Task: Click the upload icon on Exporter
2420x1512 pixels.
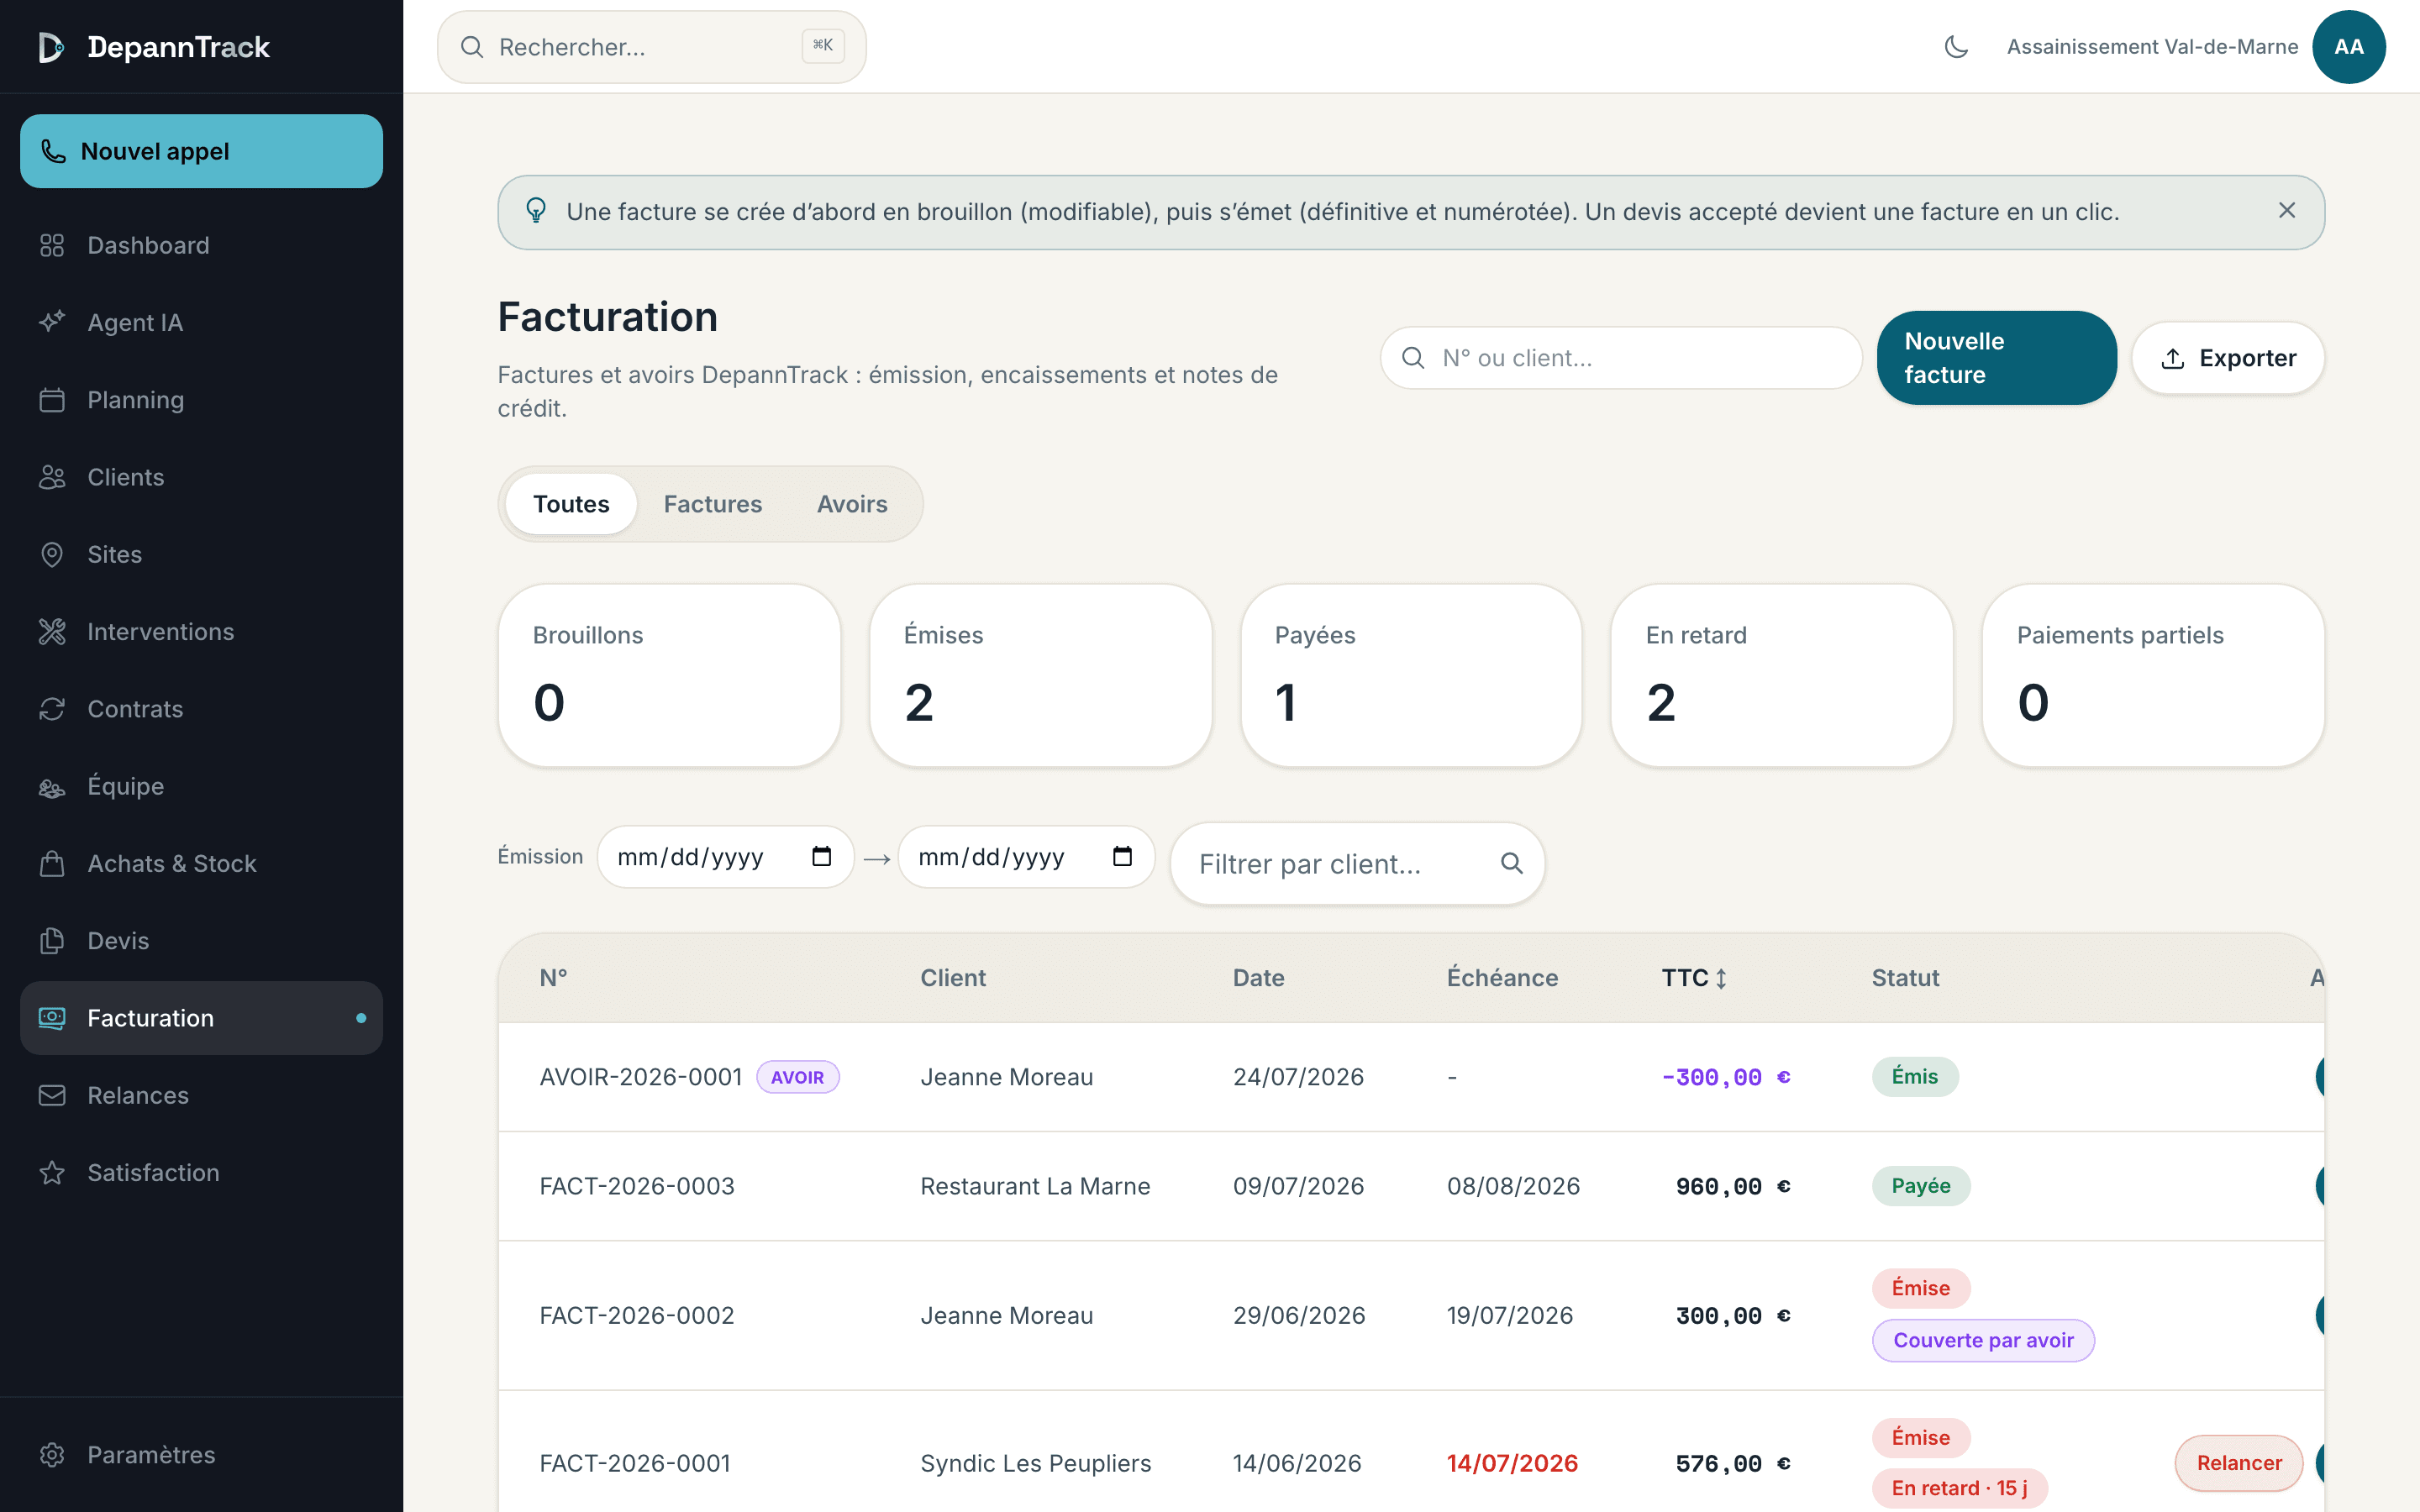Action: (2173, 358)
